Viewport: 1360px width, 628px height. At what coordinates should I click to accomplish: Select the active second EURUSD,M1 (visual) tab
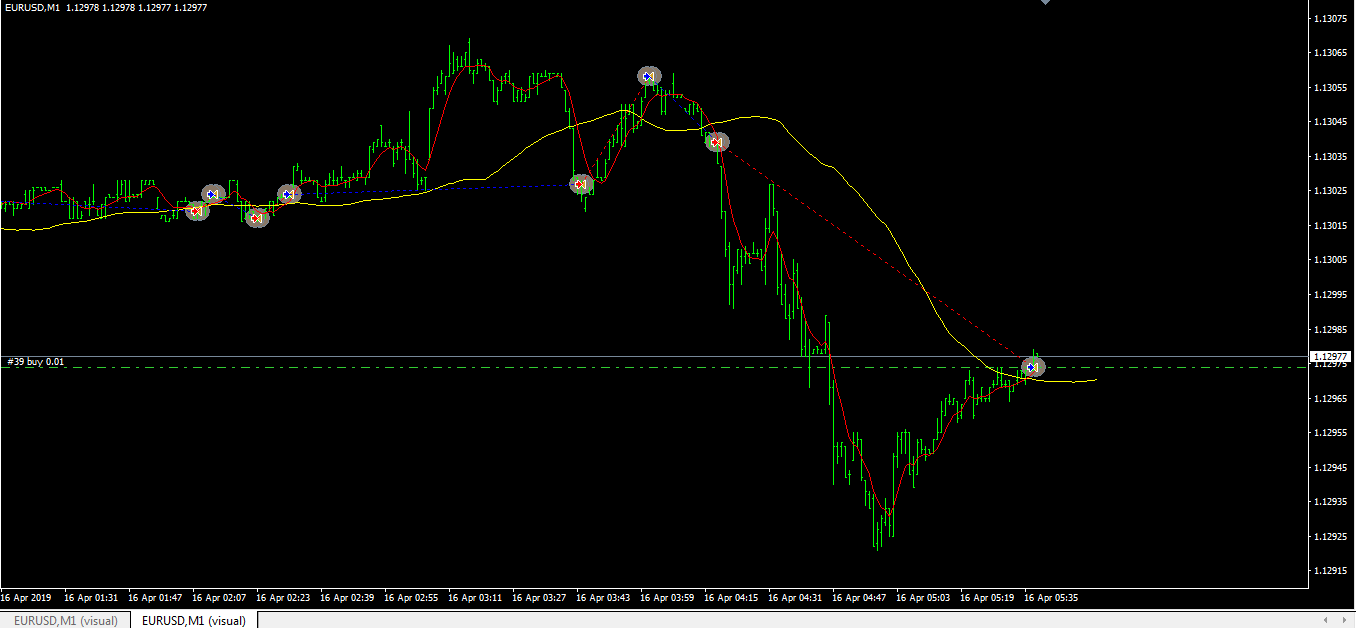(194, 621)
